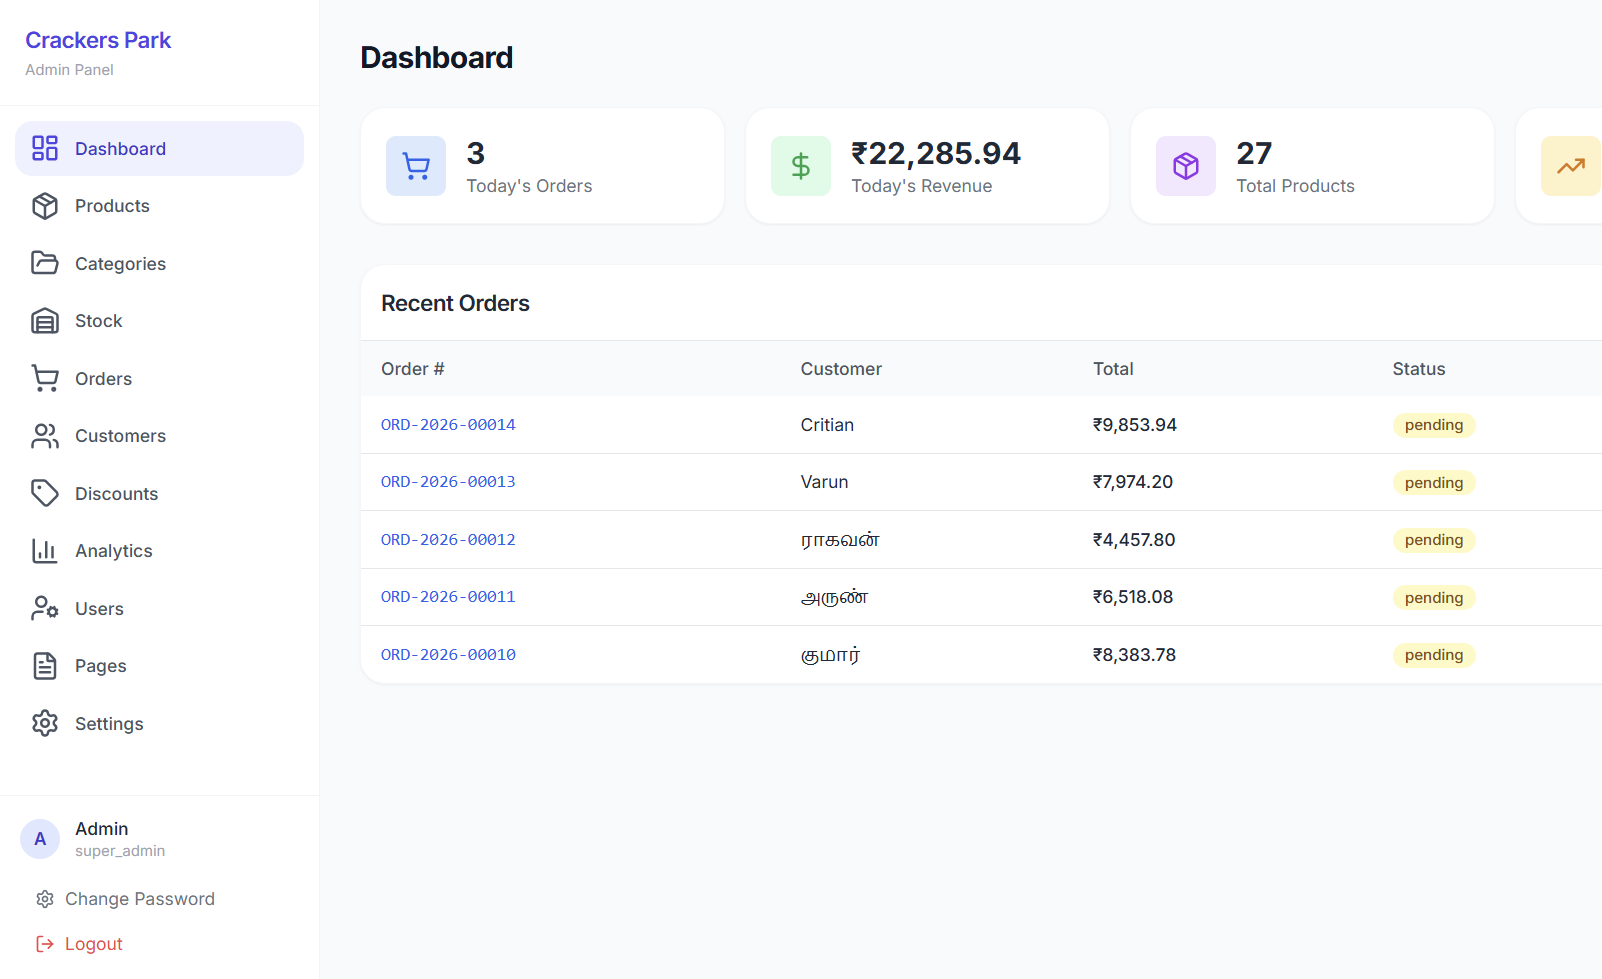1602x979 pixels.
Task: Click the Analytics bar chart icon
Action: [45, 551]
